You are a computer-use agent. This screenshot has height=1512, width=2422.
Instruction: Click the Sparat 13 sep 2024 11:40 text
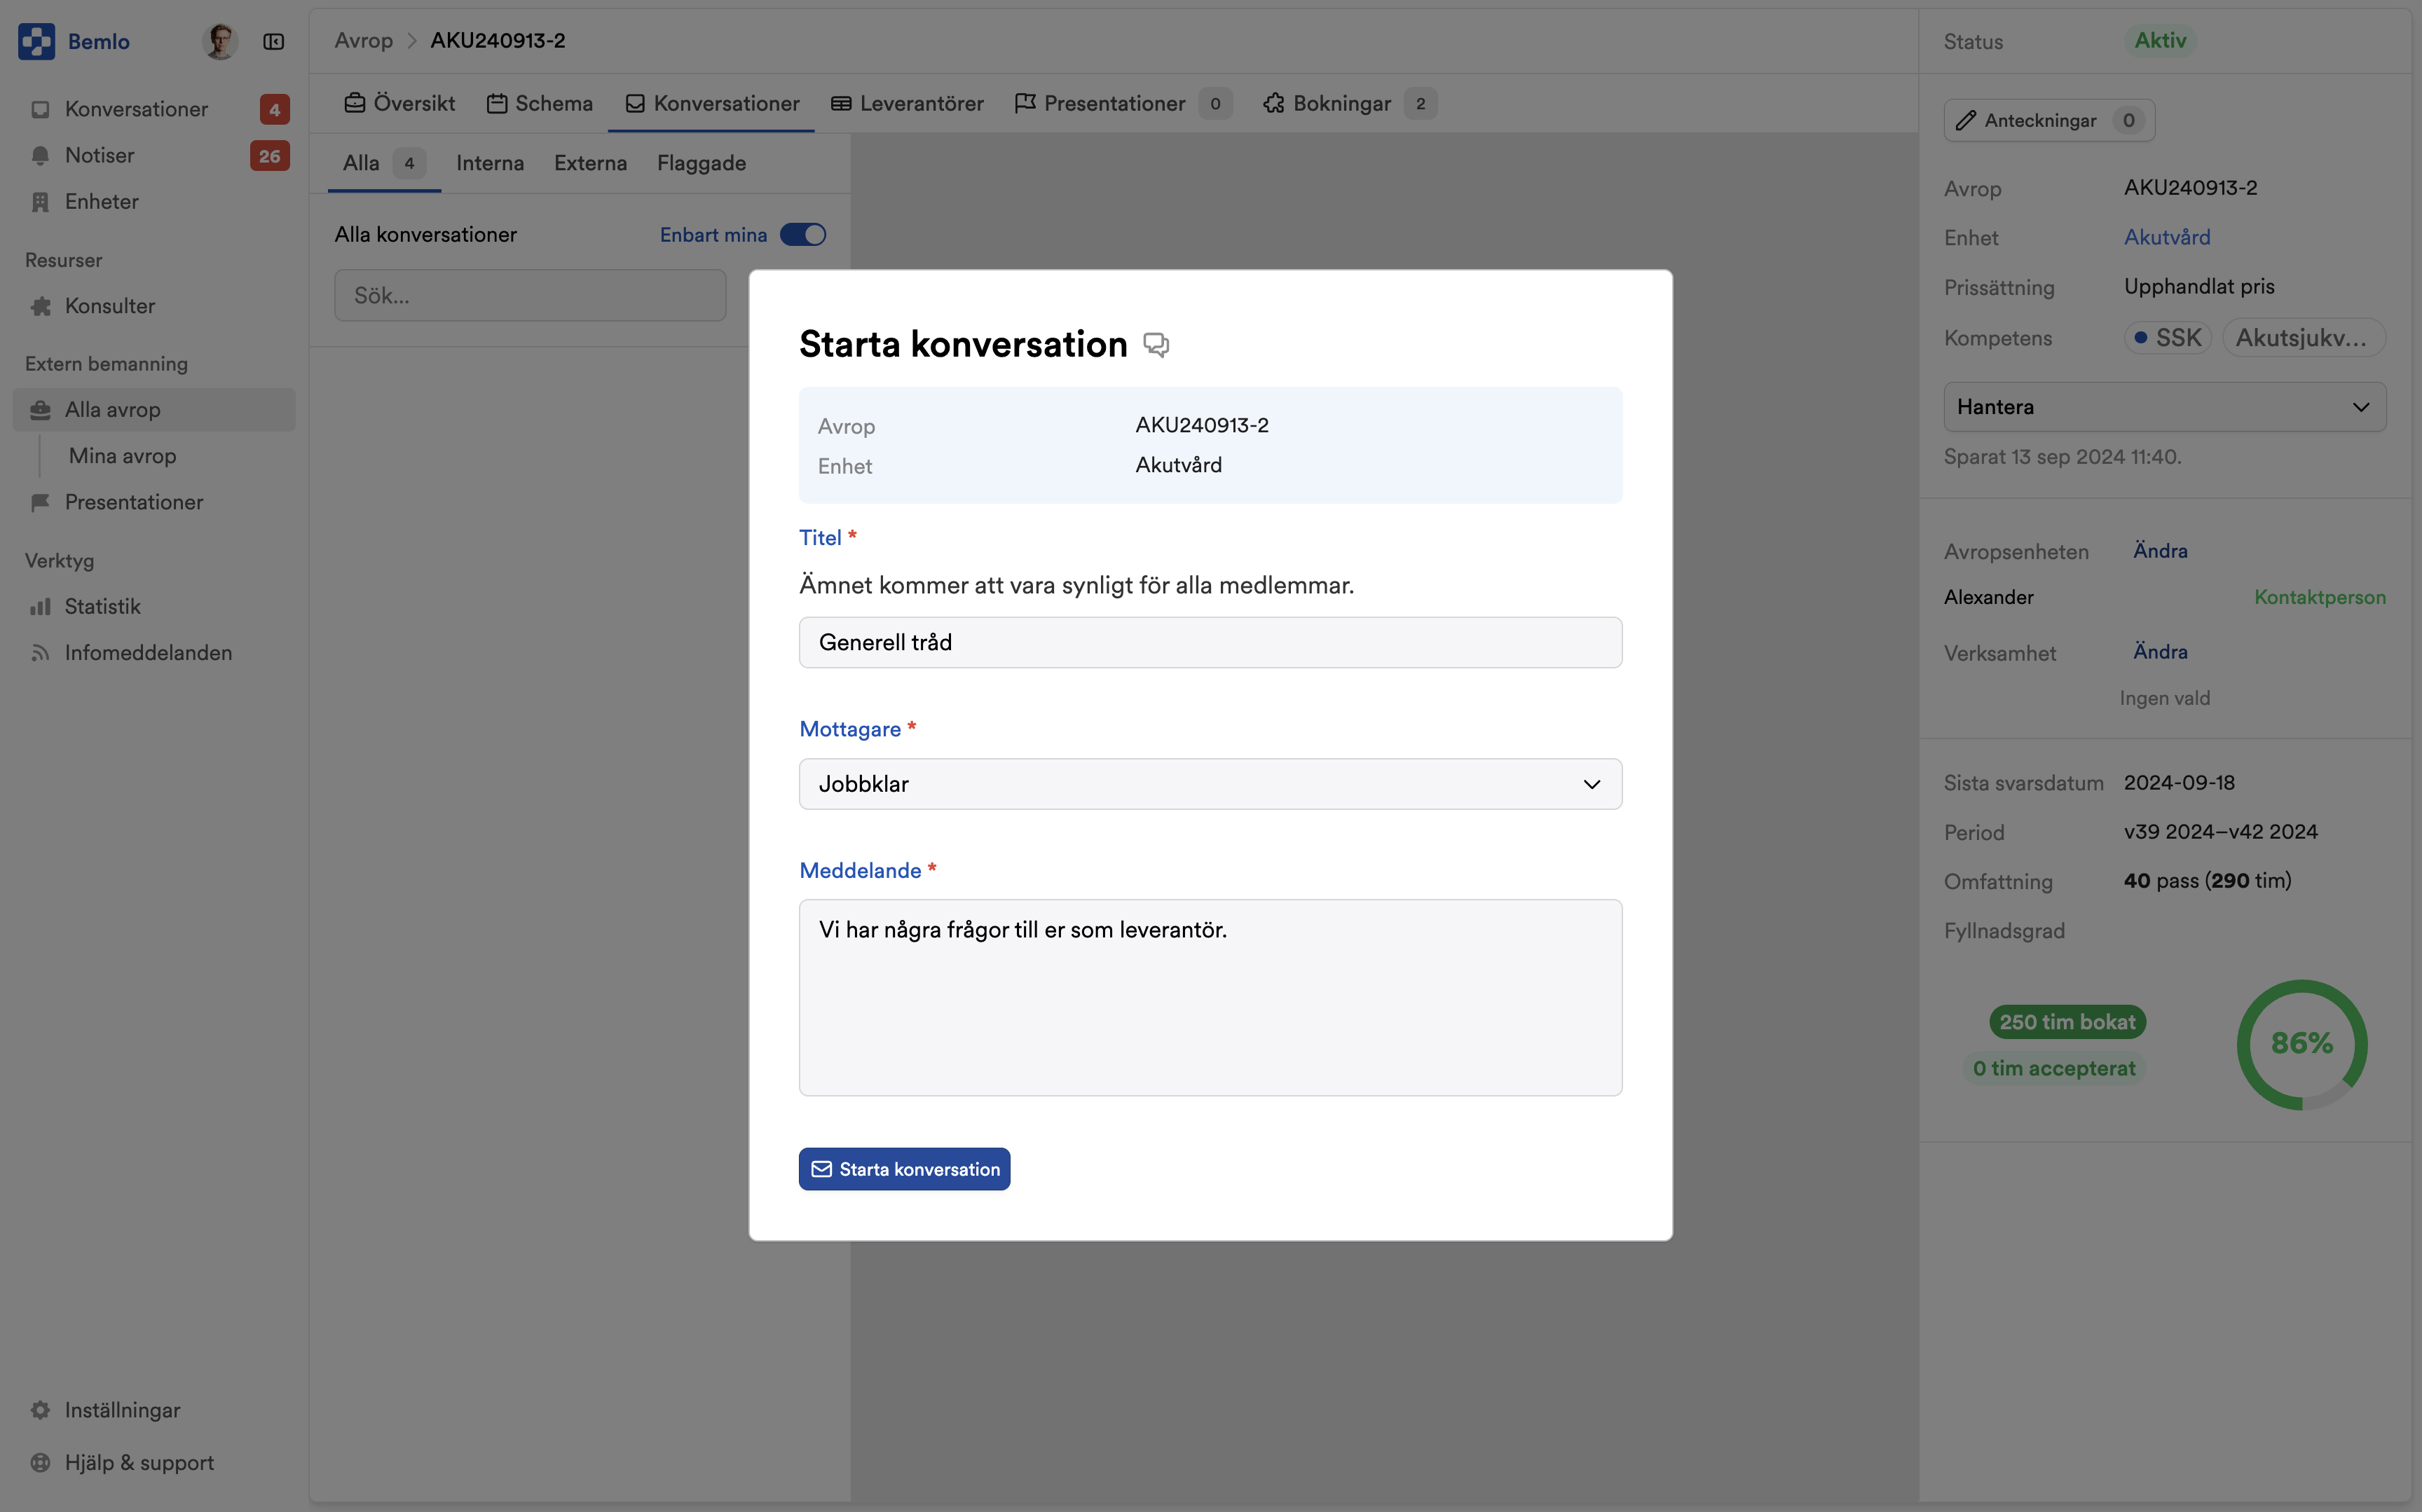[2062, 457]
